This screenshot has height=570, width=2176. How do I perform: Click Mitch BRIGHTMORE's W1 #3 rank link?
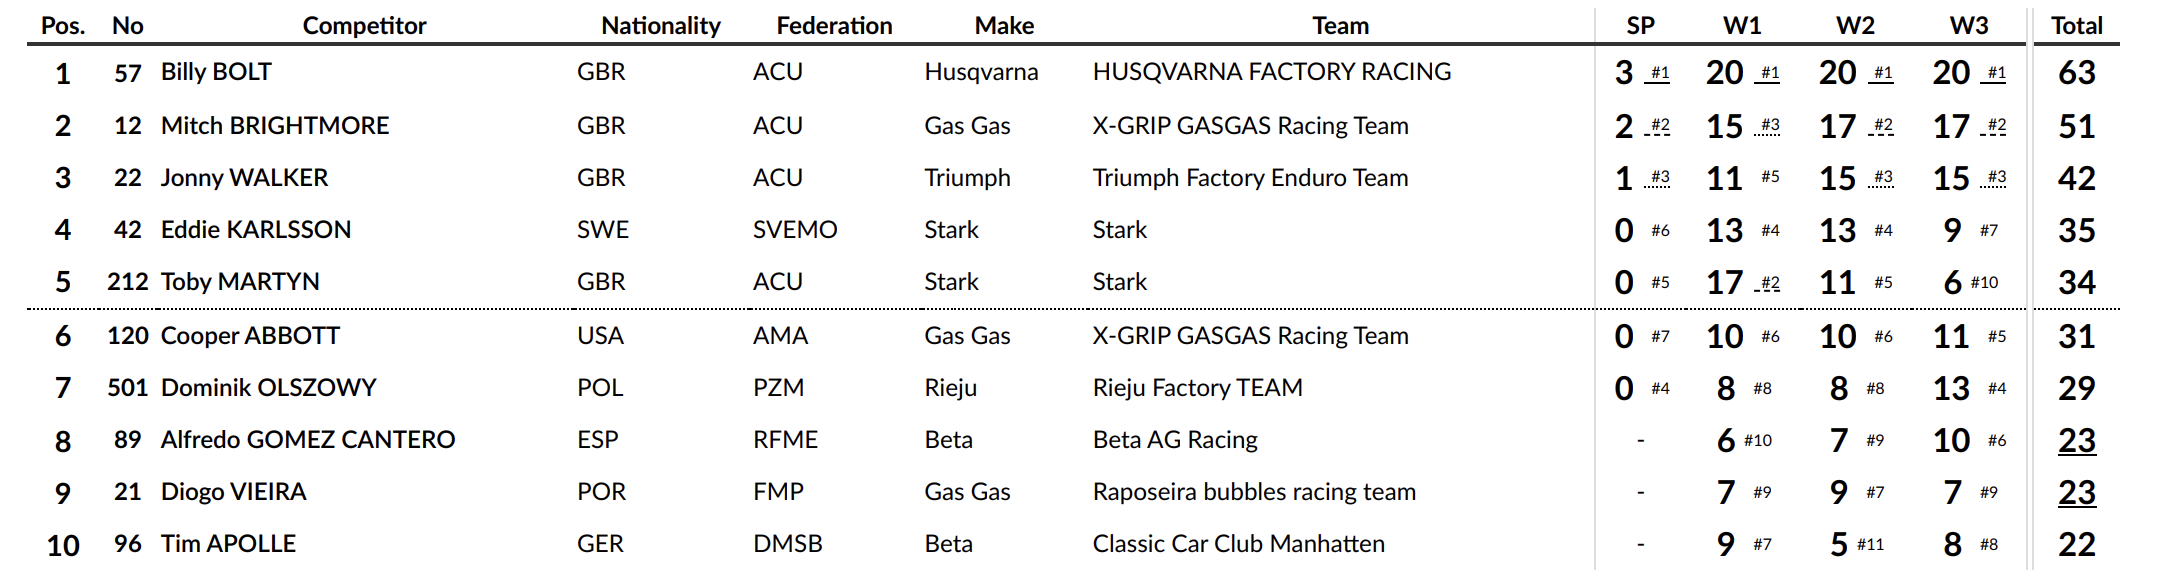(1770, 126)
